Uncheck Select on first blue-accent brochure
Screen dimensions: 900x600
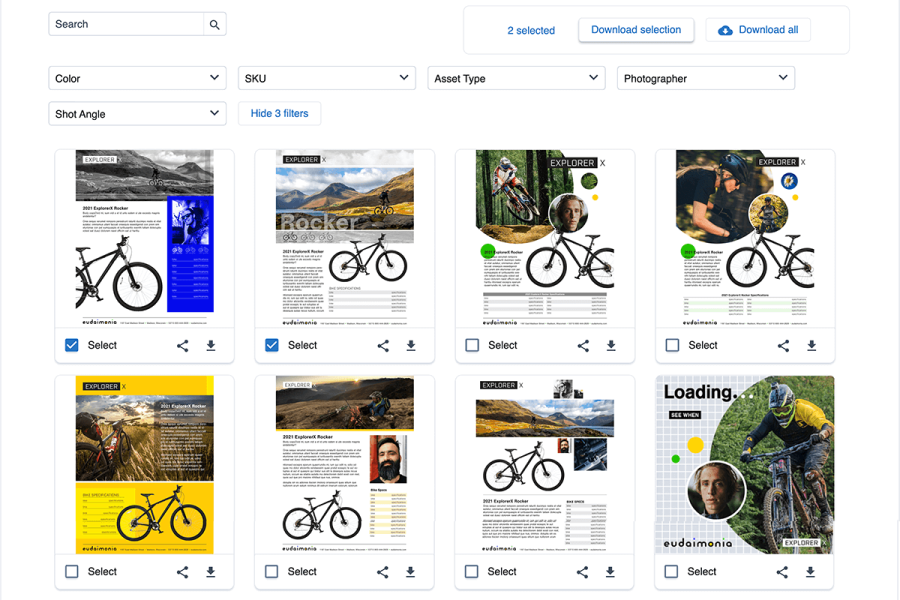tap(72, 345)
